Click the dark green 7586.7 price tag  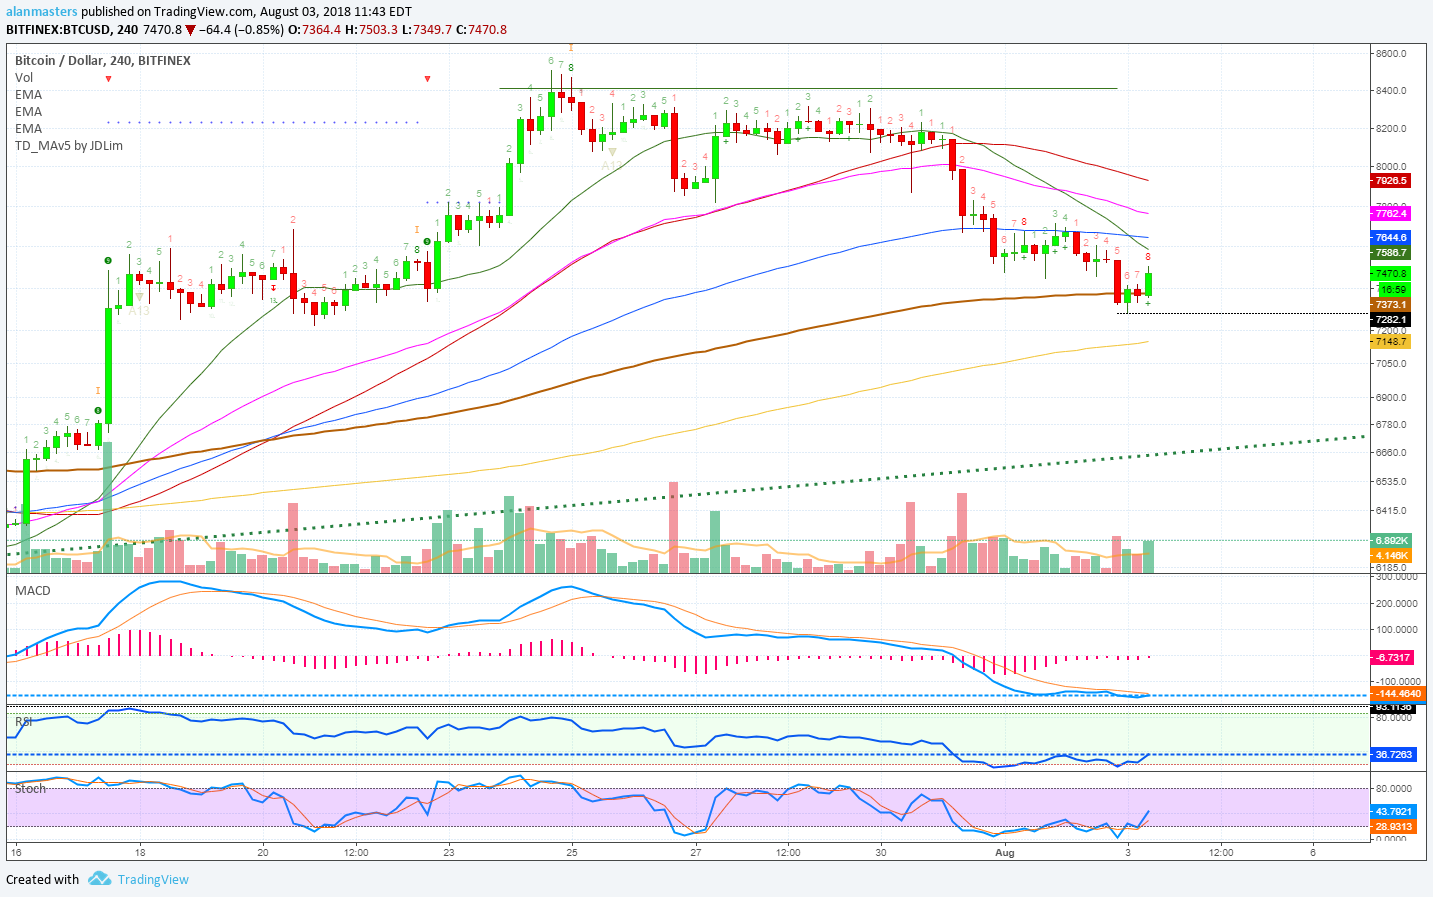(x=1390, y=253)
